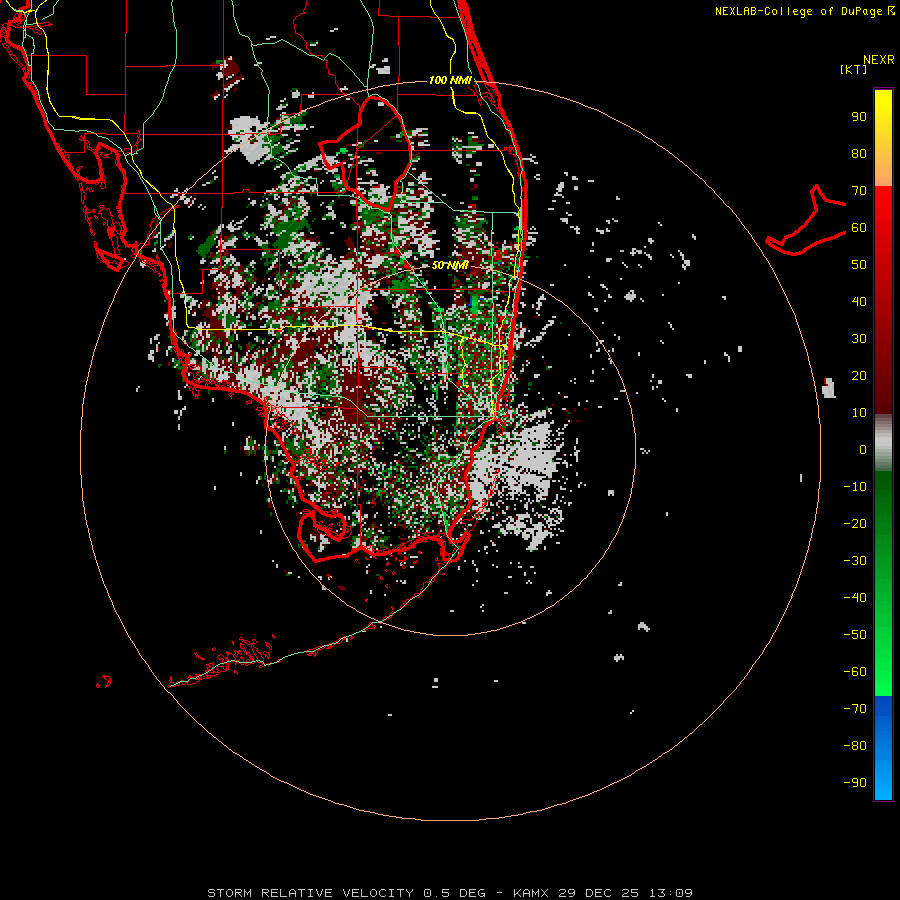The width and height of the screenshot is (900, 900).
Task: Pick the bright green band near -60
Action: pyautogui.click(x=883, y=679)
